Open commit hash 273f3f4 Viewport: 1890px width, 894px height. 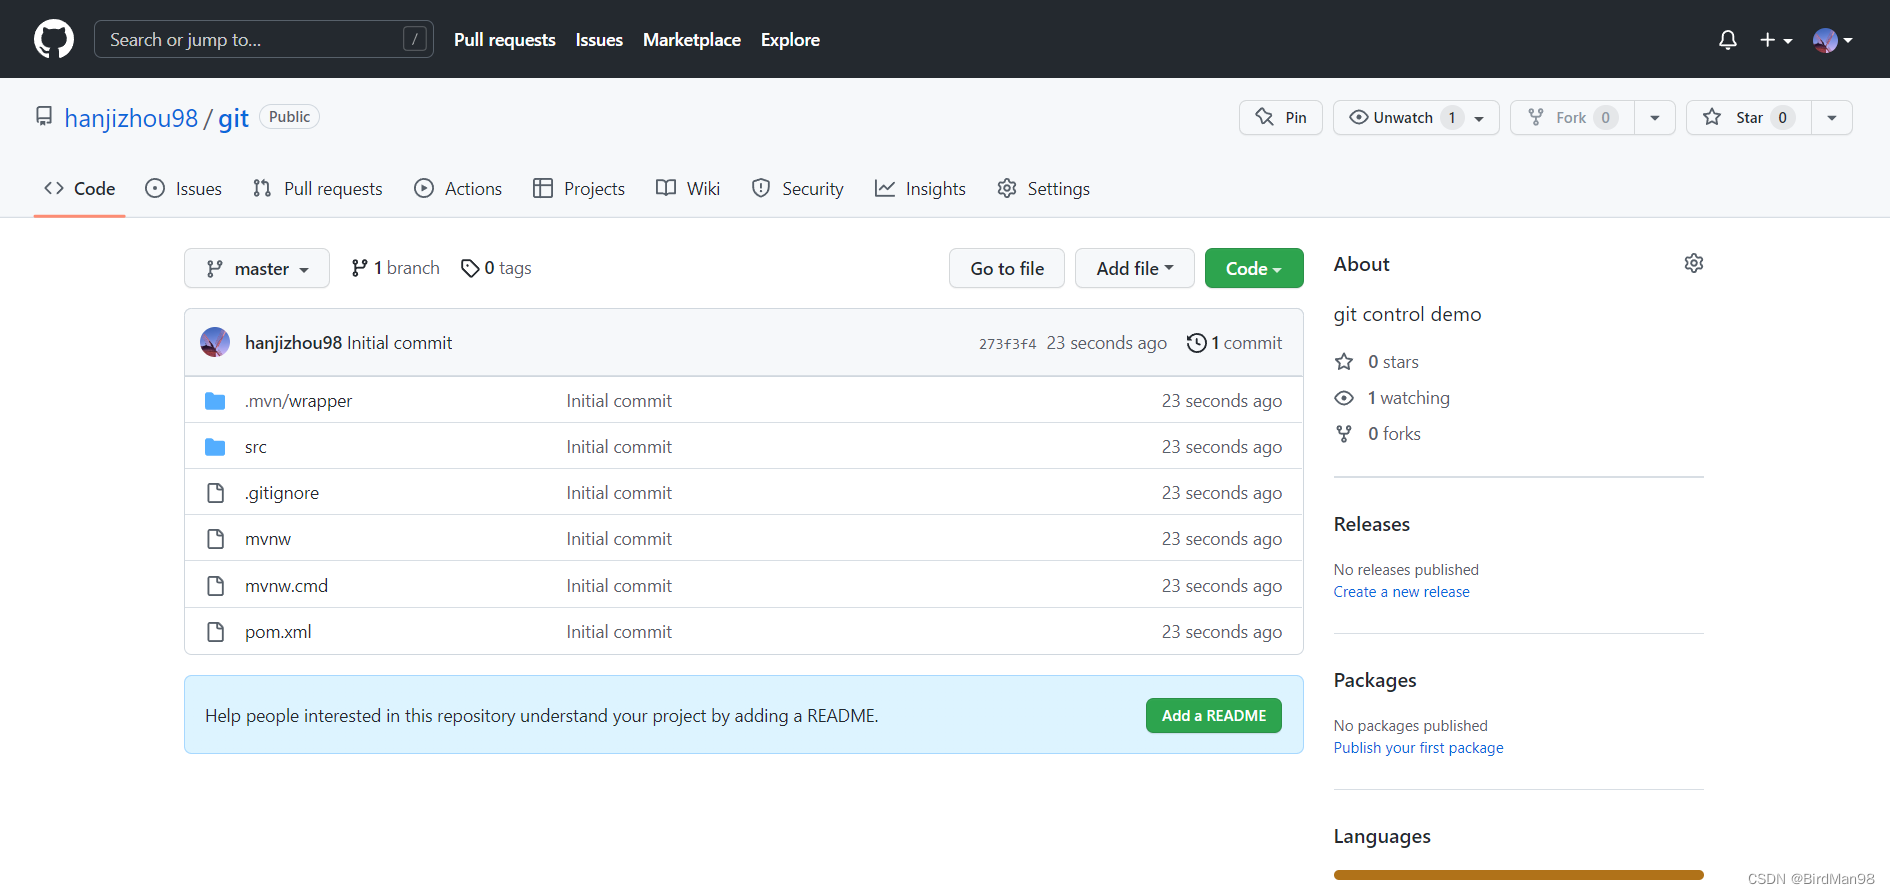pos(1007,343)
